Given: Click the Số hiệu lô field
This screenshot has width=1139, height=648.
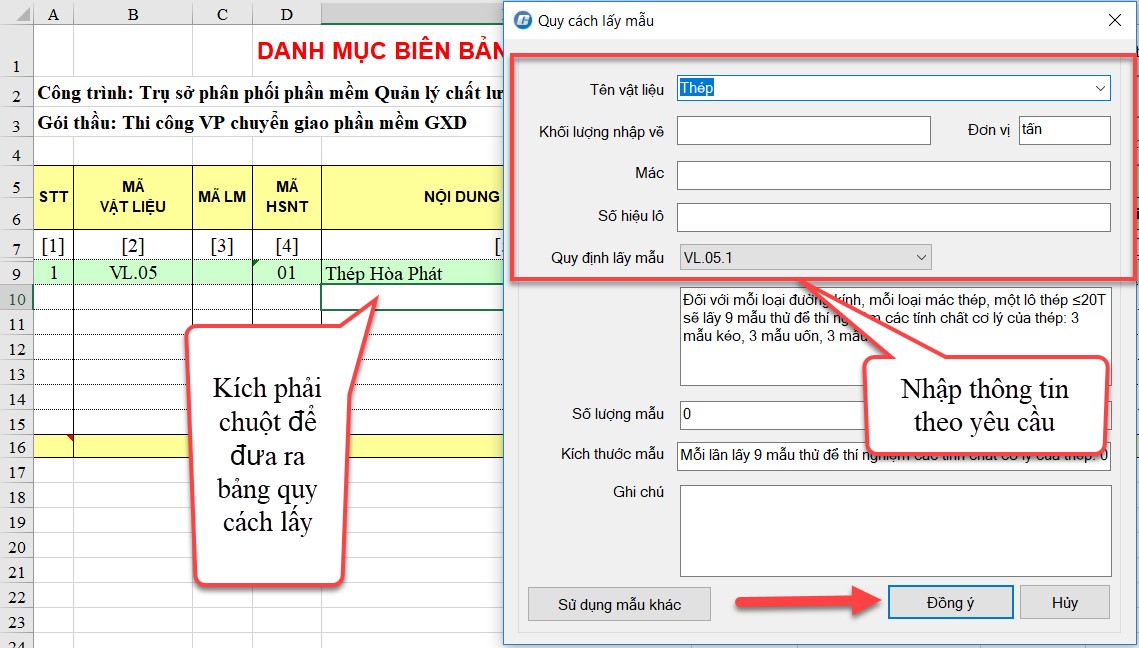Looking at the screenshot, I should click(x=893, y=218).
